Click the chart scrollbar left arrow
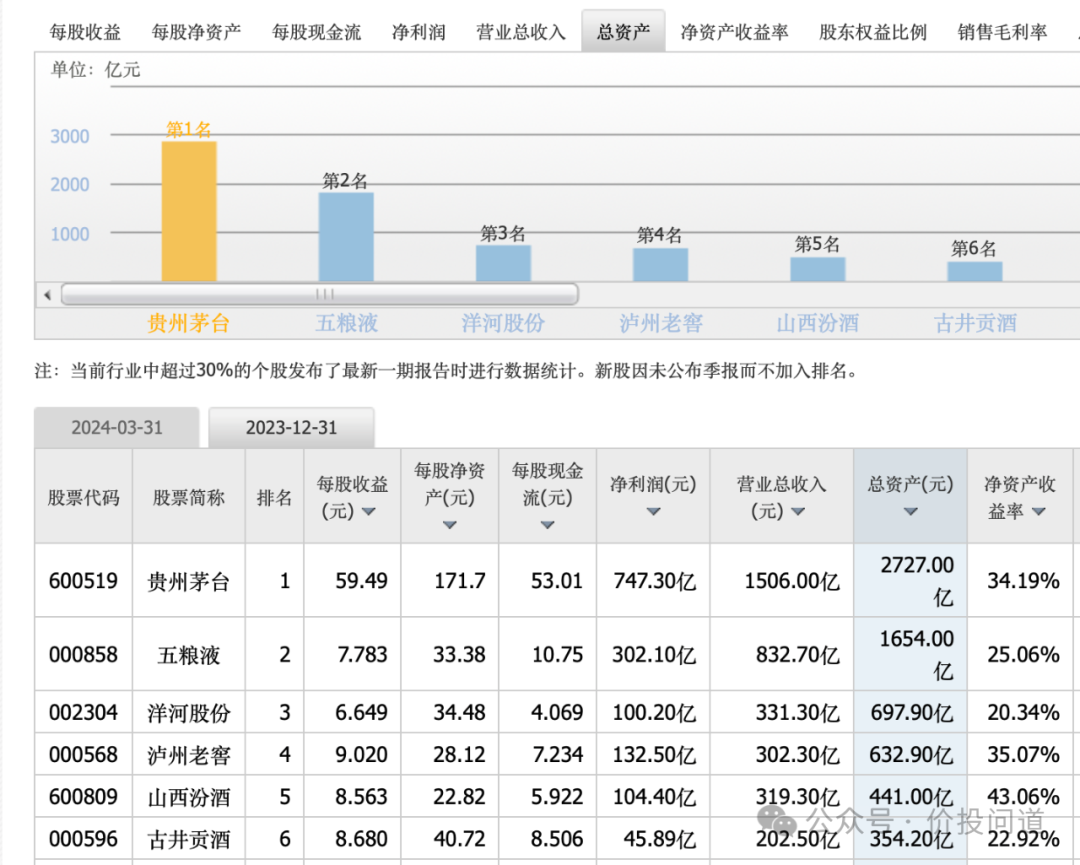The image size is (1080, 865). [48, 295]
